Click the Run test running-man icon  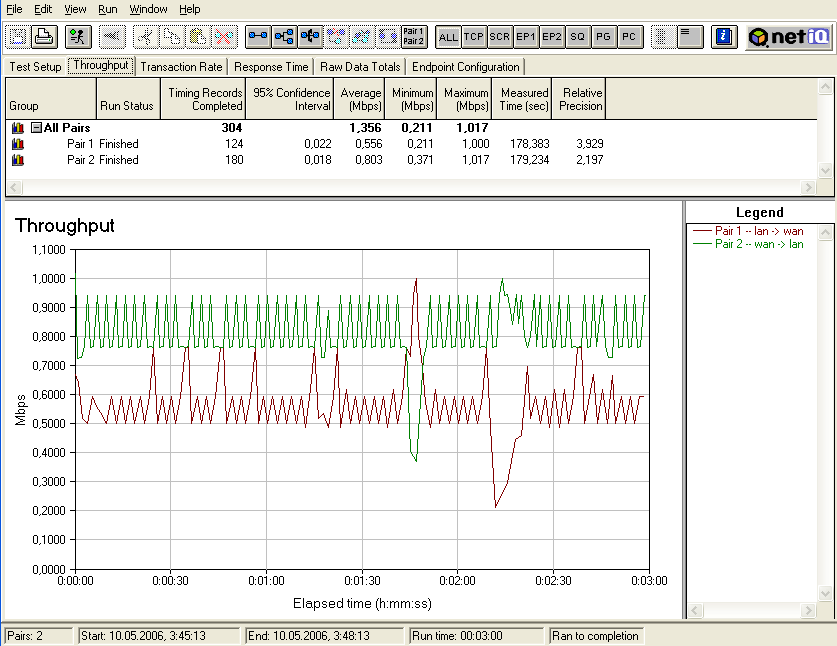(79, 37)
